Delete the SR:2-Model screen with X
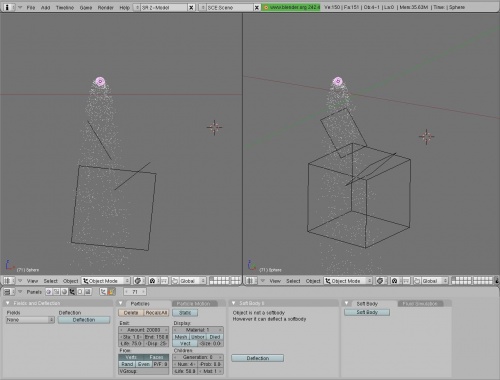This screenshot has width=500, height=380. click(191, 7)
